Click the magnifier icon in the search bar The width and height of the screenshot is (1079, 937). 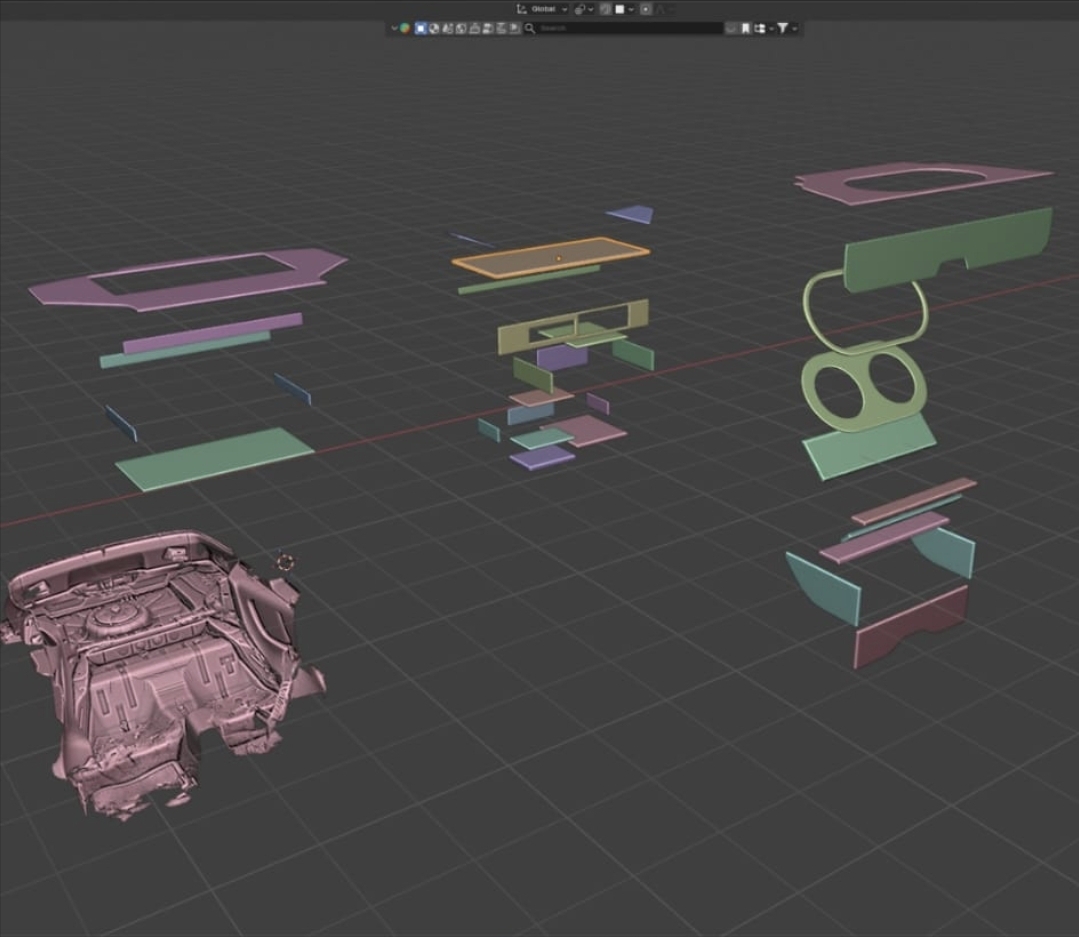(x=530, y=28)
